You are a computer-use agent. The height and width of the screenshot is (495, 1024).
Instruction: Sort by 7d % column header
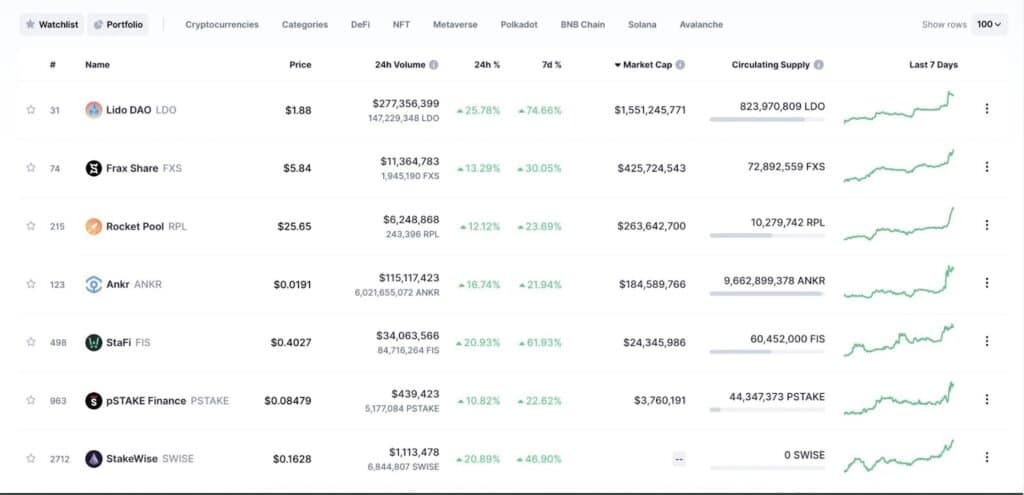pos(551,65)
